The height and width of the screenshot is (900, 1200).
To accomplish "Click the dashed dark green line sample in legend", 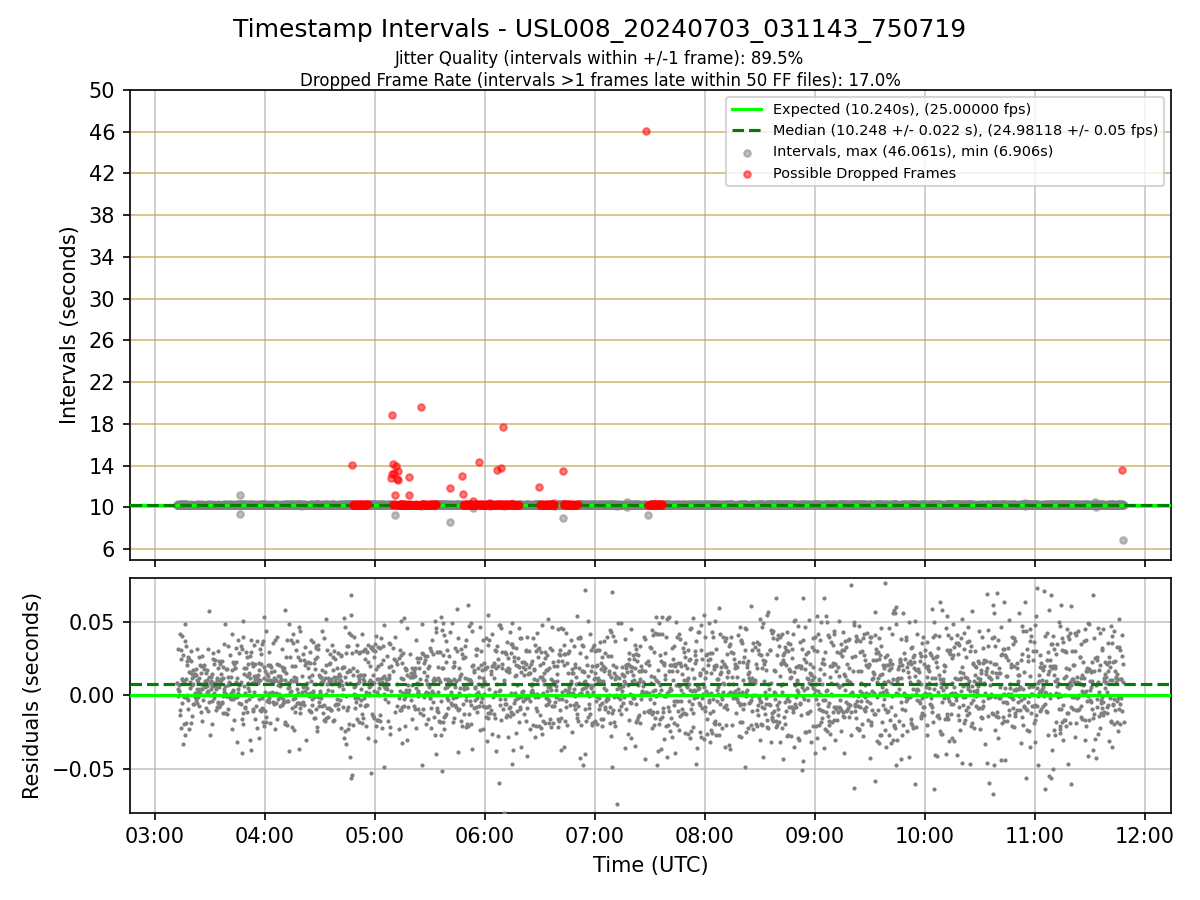I will (x=748, y=130).
